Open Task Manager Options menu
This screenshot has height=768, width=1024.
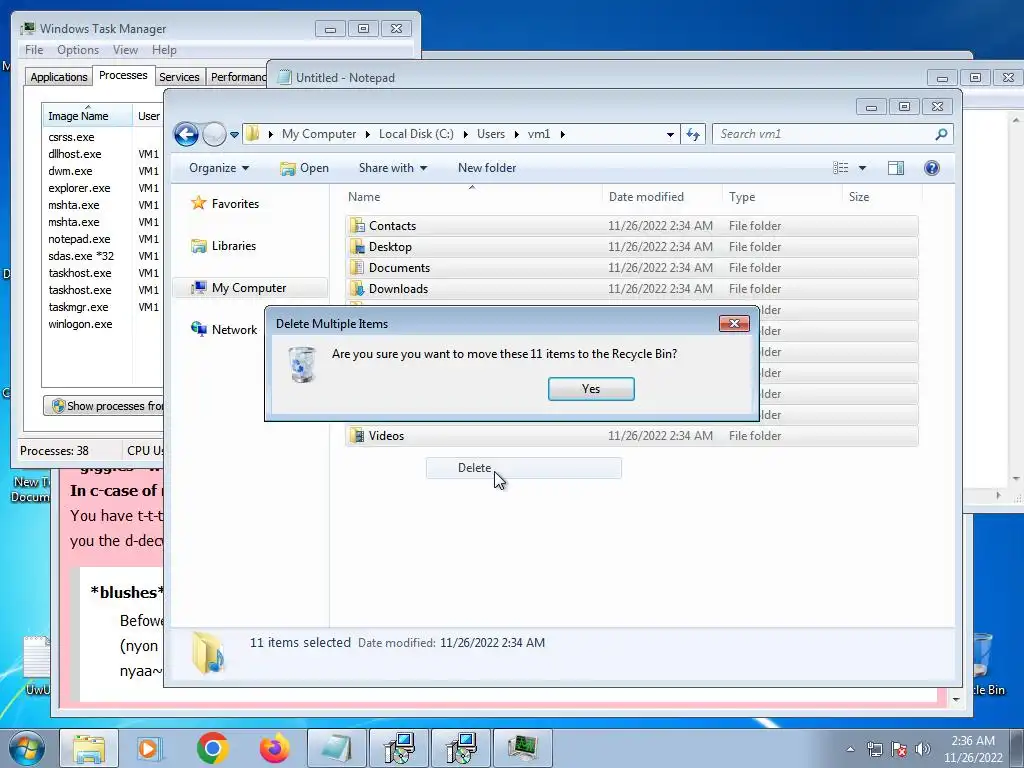(78, 50)
